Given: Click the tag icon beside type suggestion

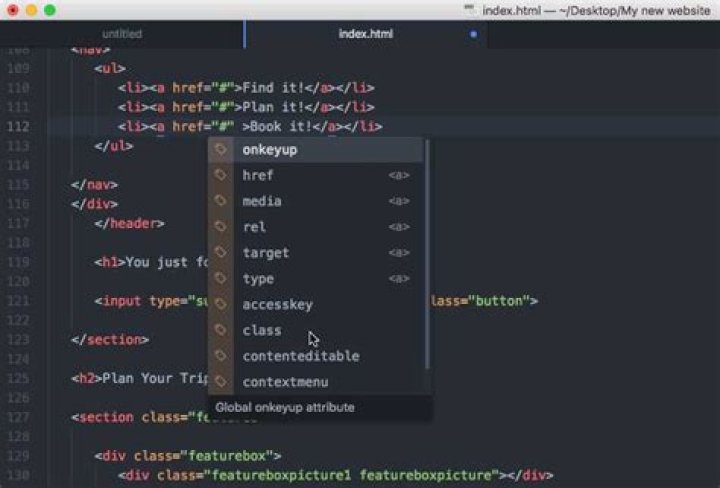Looking at the screenshot, I should click(221, 279).
